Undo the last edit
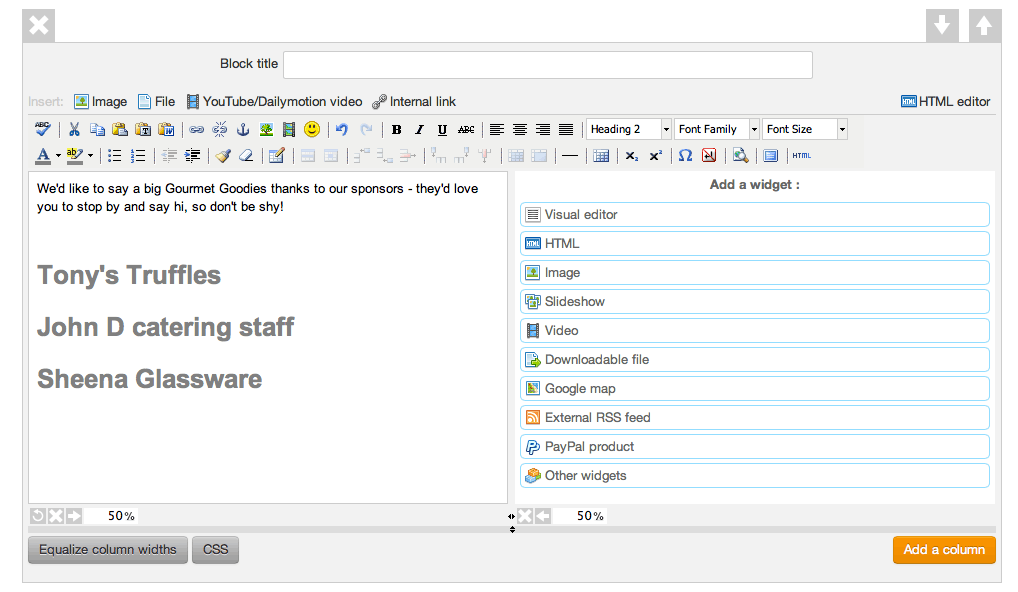 pyautogui.click(x=341, y=129)
